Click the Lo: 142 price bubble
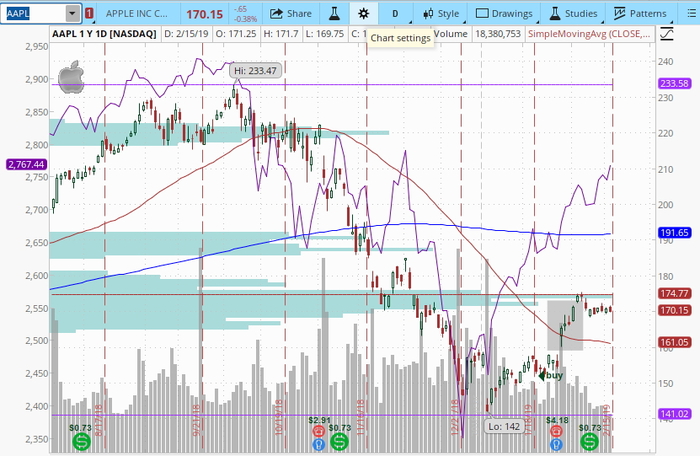700x456 pixels. [x=504, y=426]
